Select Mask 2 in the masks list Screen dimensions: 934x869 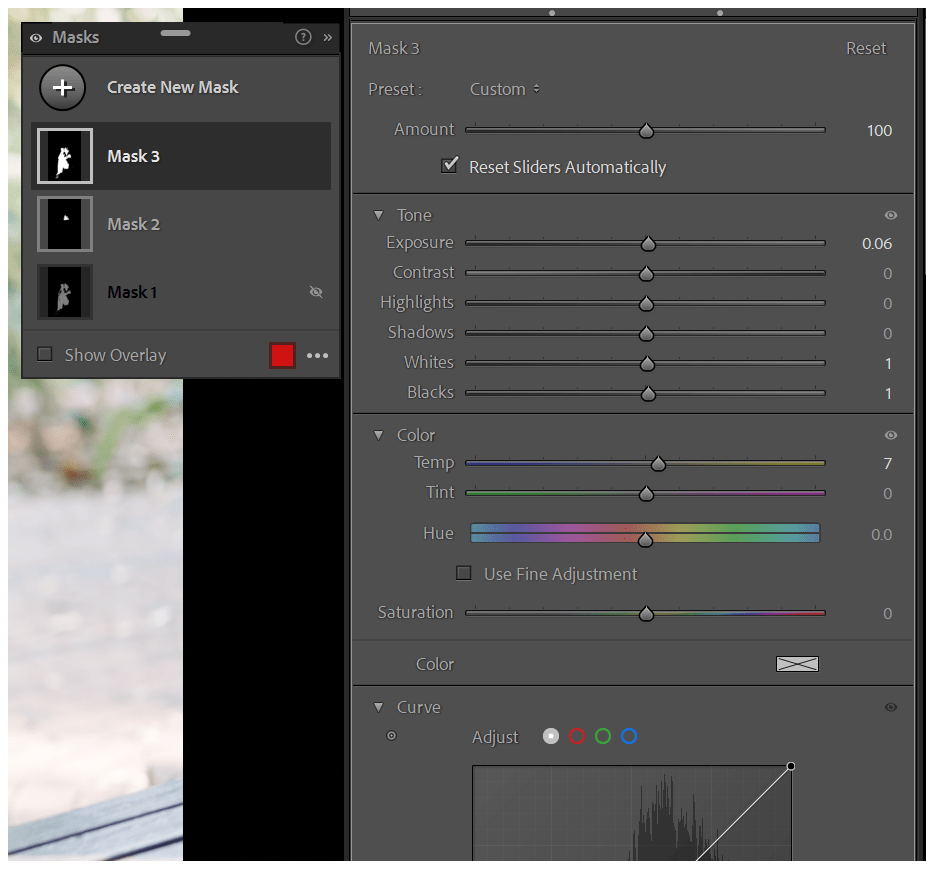pyautogui.click(x=134, y=224)
